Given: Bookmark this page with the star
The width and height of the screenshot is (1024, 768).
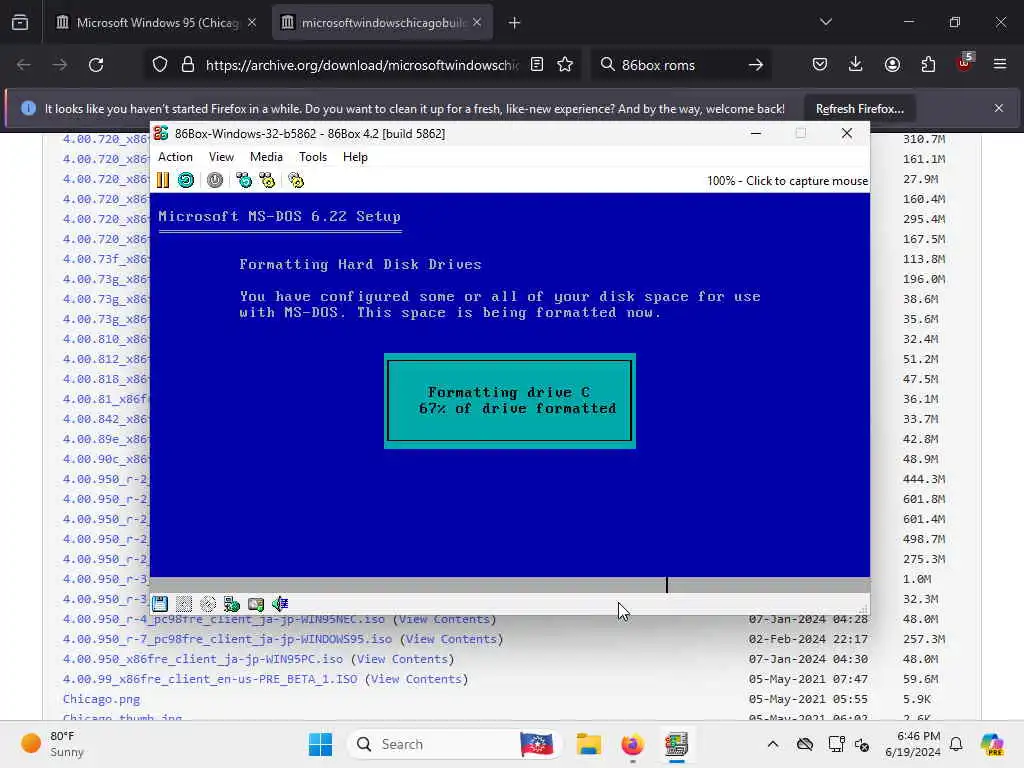Looking at the screenshot, I should (x=566, y=65).
